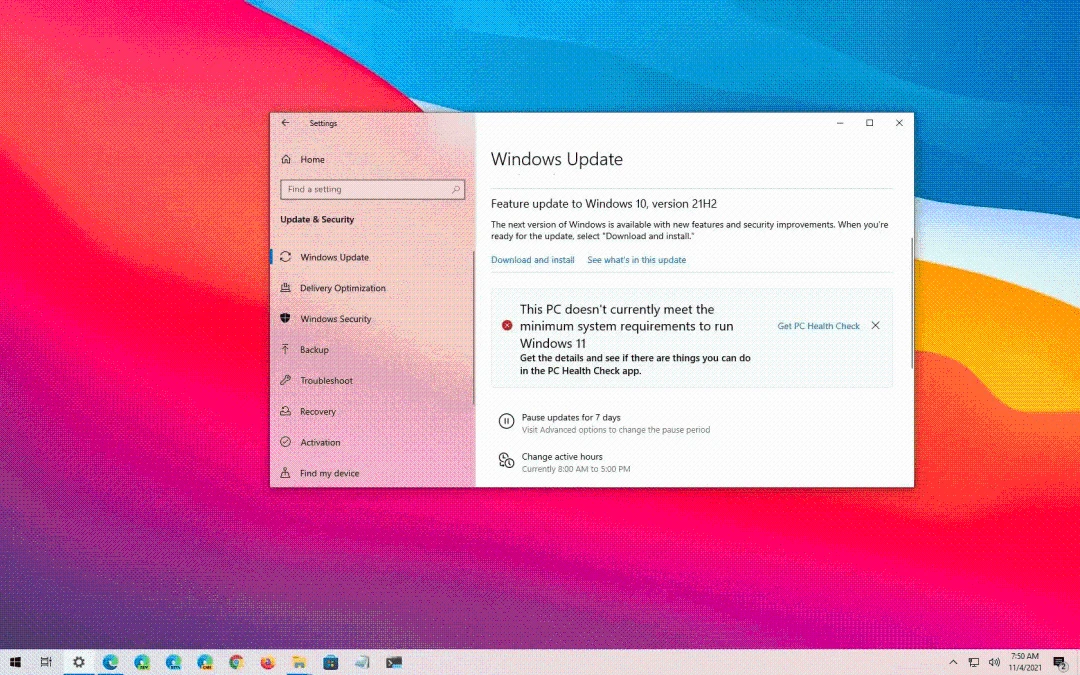Open Windows Security page
This screenshot has height=675, width=1080.
pyautogui.click(x=335, y=319)
